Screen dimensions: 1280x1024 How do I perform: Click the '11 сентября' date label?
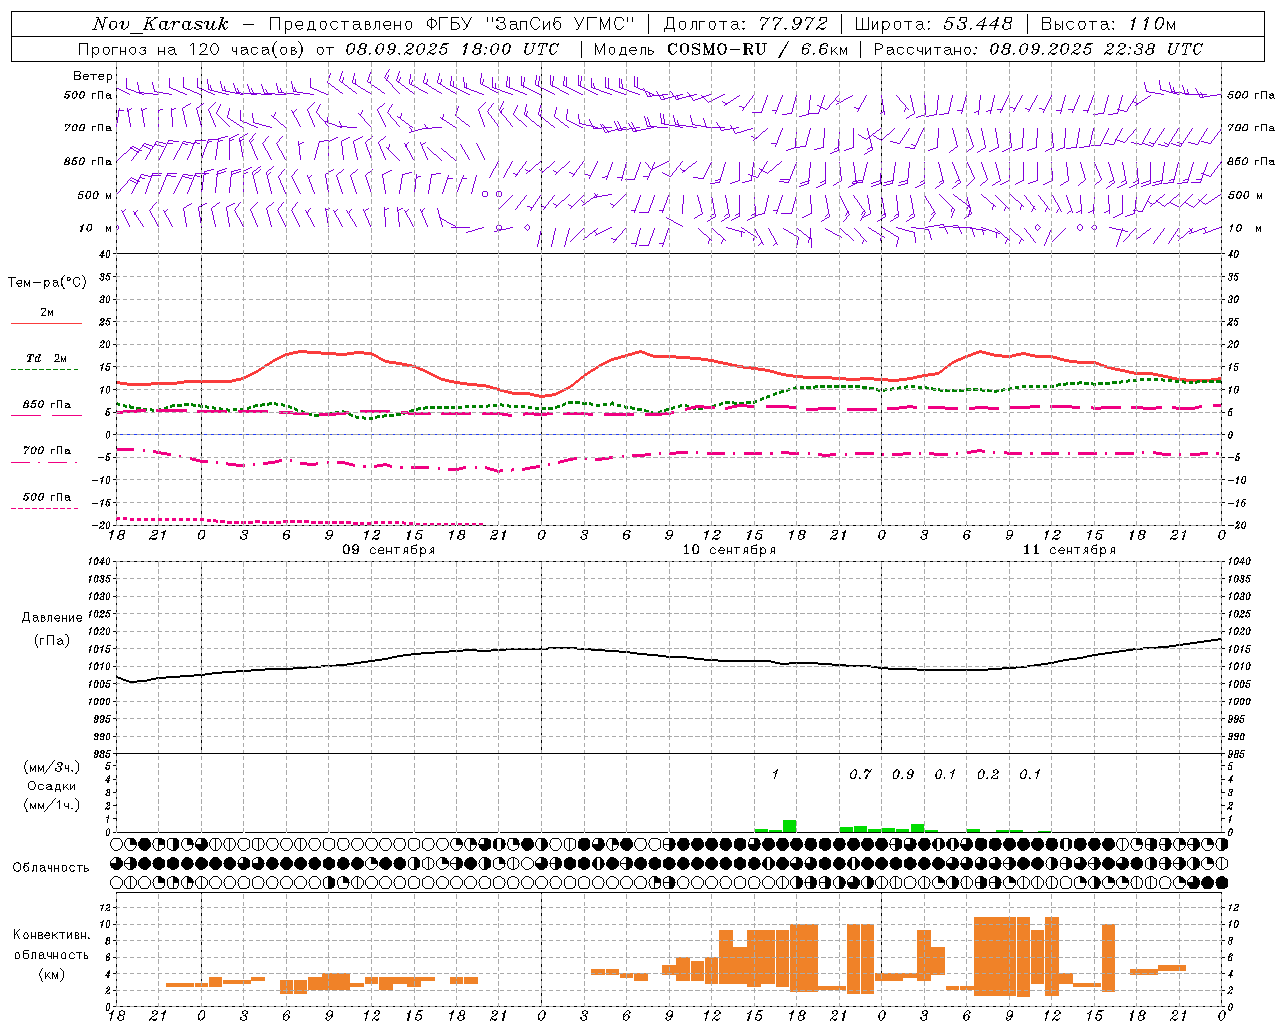point(1068,550)
